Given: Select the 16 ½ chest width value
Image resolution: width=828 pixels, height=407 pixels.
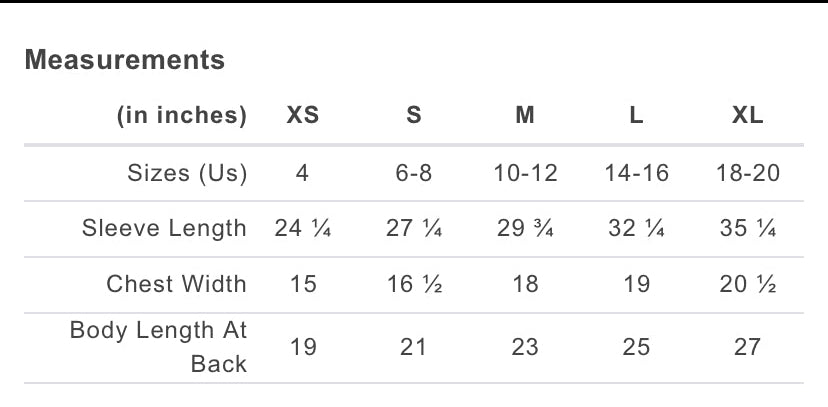Looking at the screenshot, I should [414, 284].
